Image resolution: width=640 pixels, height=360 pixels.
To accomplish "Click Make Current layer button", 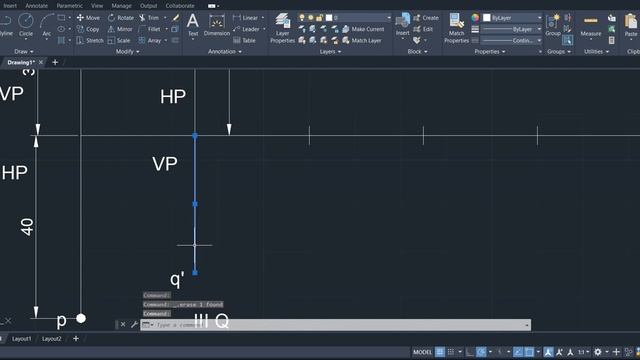I will pyautogui.click(x=363, y=29).
